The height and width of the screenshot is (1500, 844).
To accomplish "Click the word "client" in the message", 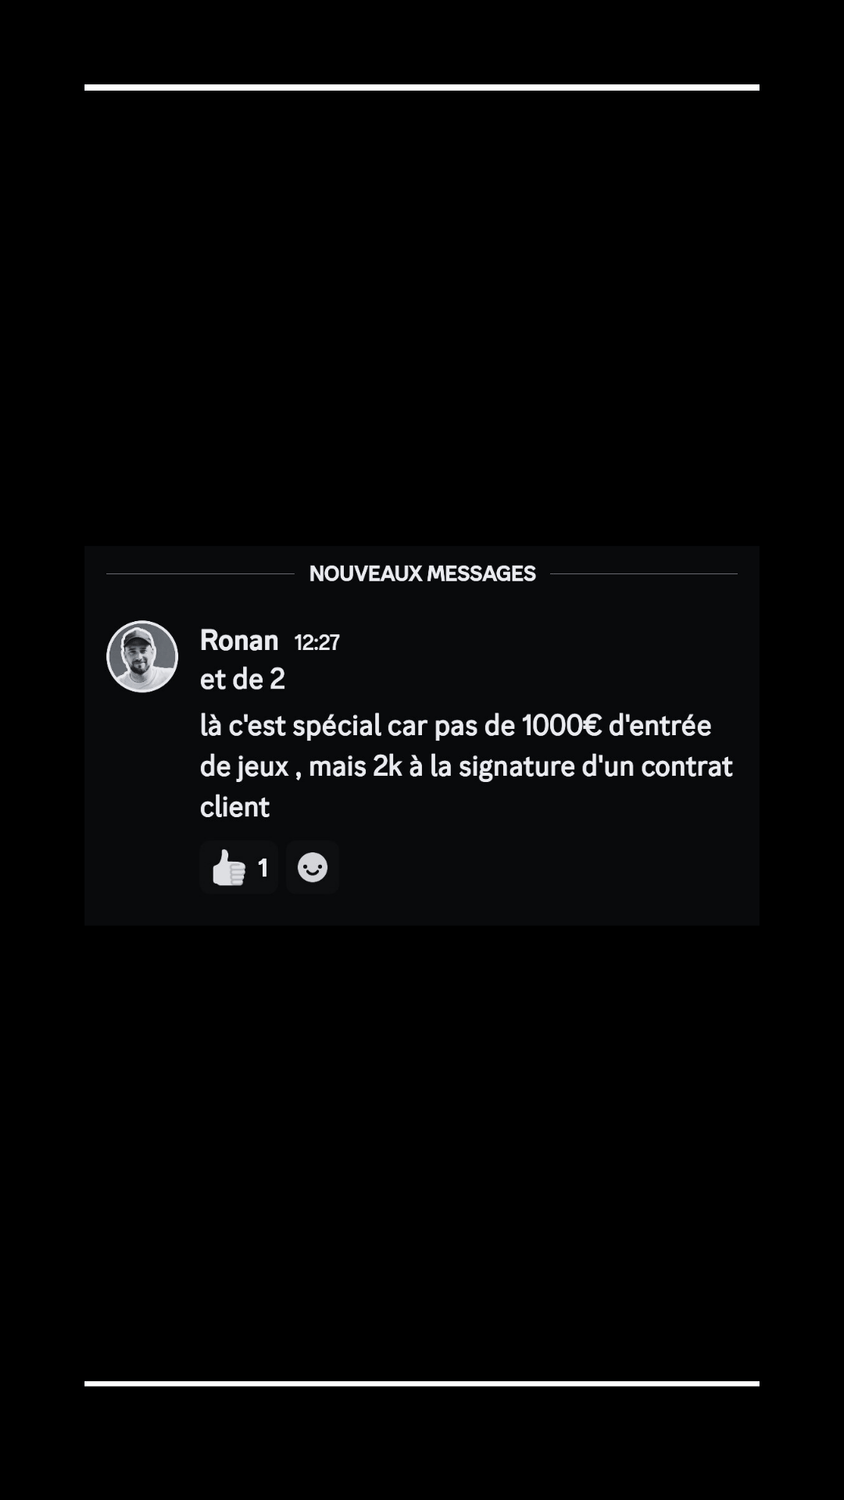I will pyautogui.click(x=235, y=807).
